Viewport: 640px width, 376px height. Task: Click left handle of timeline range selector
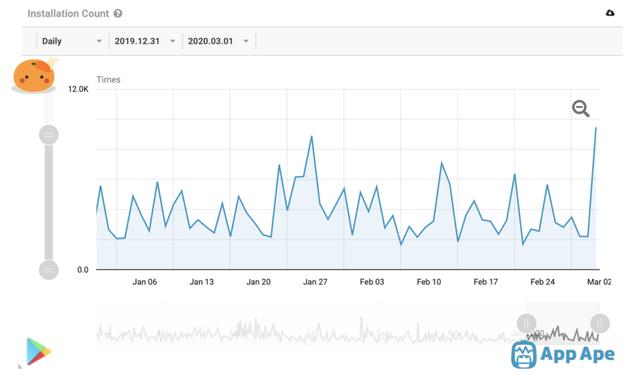tap(526, 323)
